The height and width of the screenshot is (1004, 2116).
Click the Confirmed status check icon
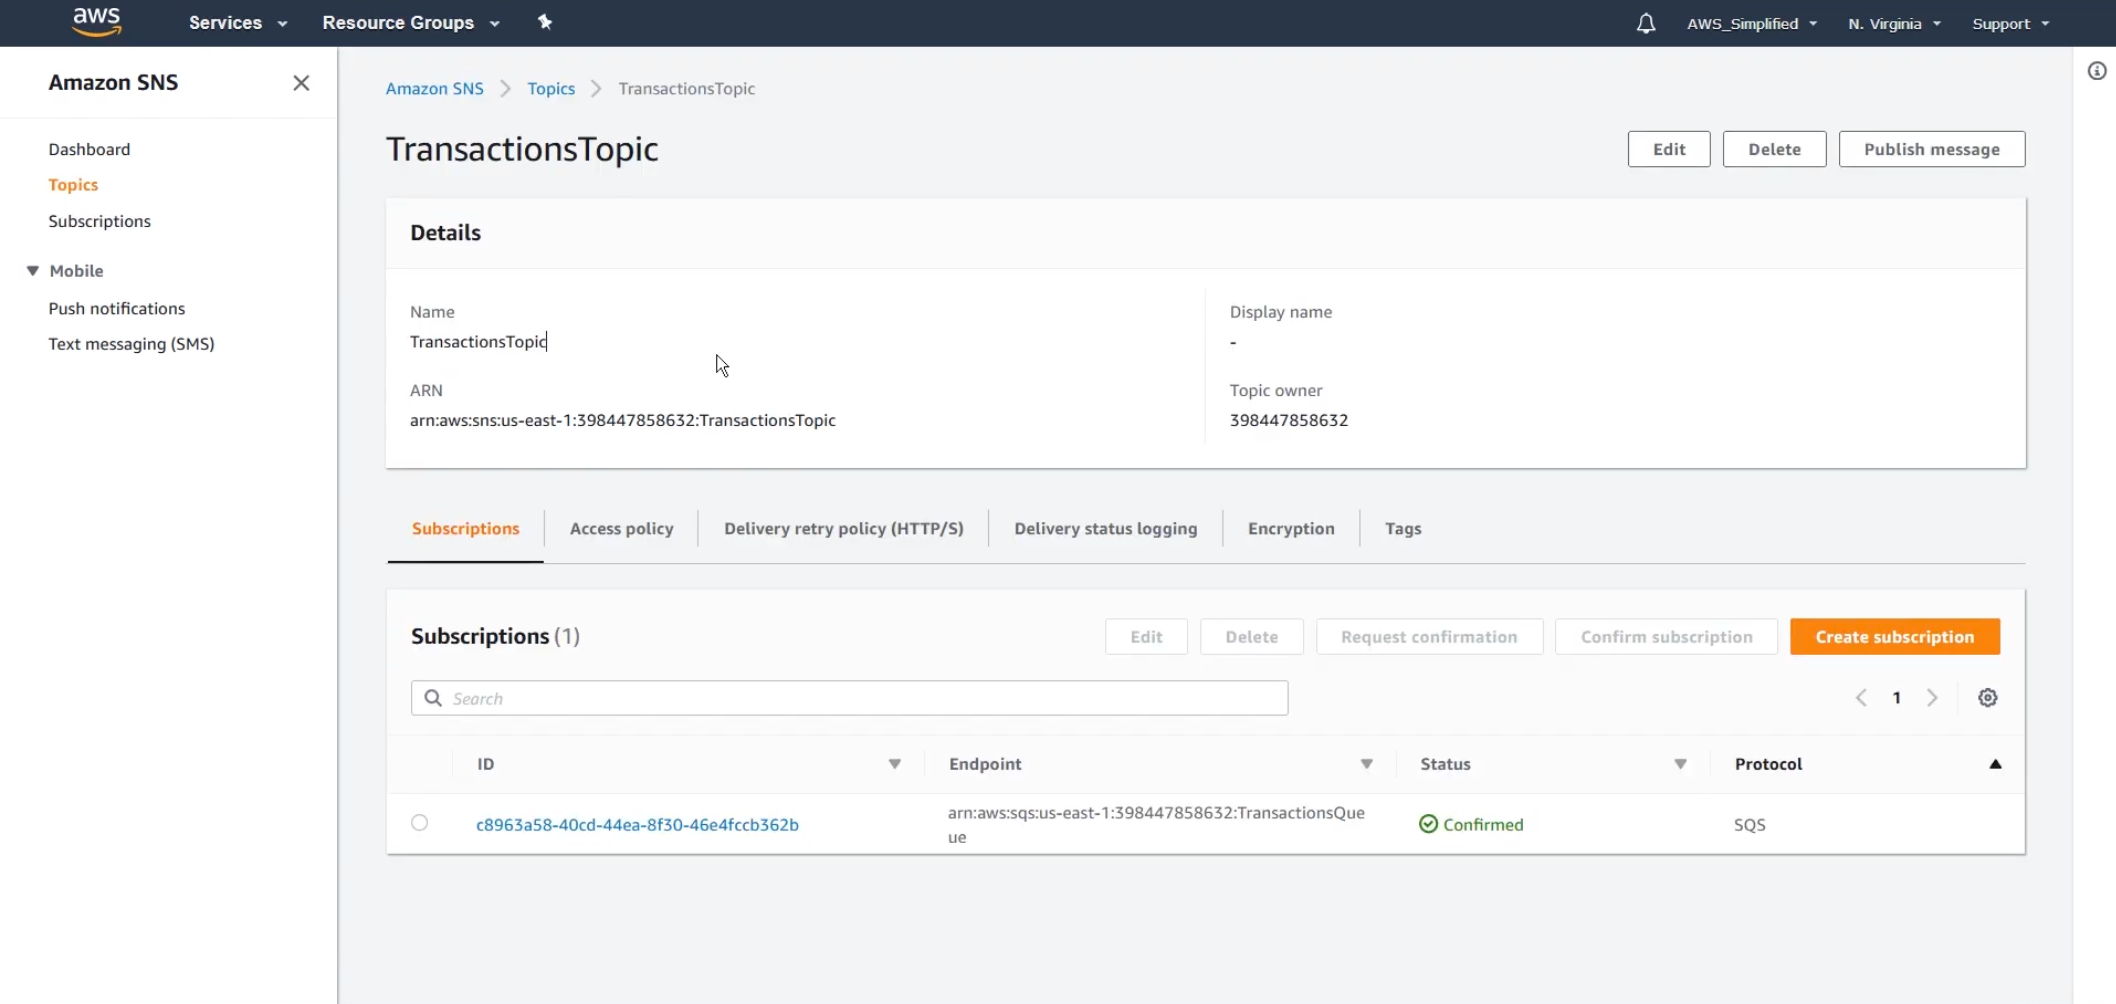point(1428,824)
